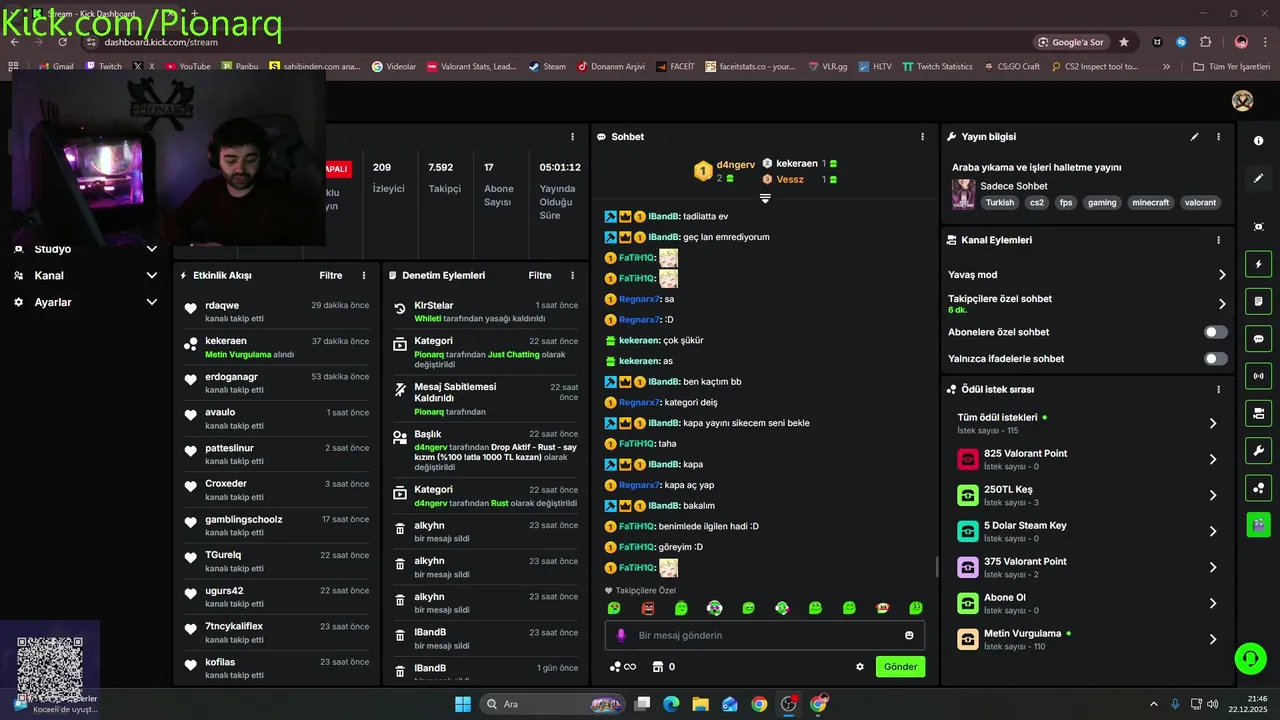Open the YouTube bookmark
The width and height of the screenshot is (1280, 720).
[188, 67]
